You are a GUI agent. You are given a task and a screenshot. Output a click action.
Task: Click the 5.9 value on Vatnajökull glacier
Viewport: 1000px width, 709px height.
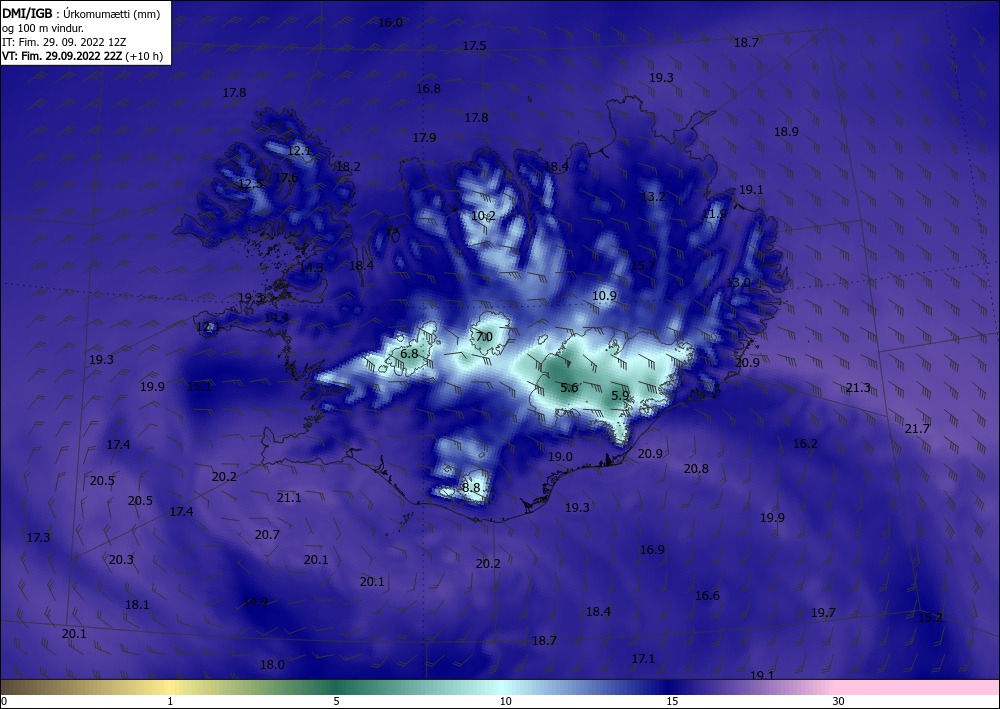[620, 396]
